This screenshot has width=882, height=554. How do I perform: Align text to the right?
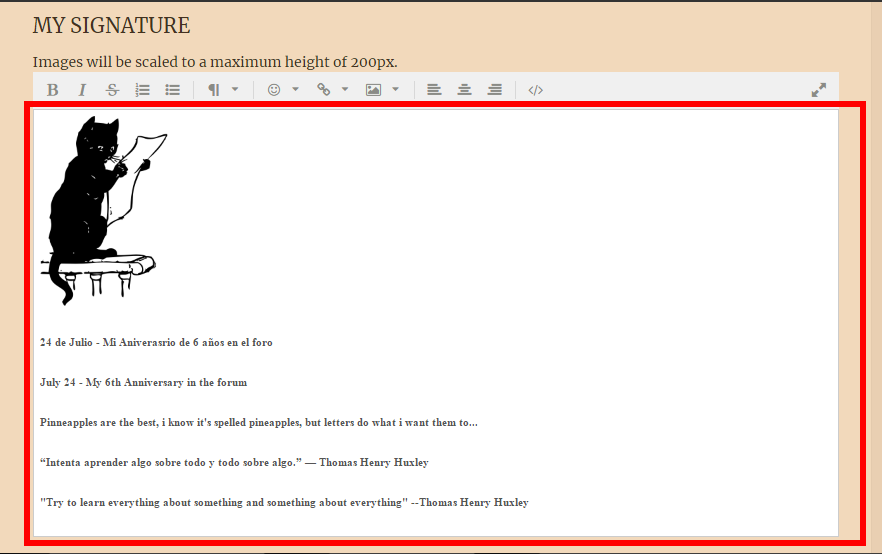(x=494, y=90)
